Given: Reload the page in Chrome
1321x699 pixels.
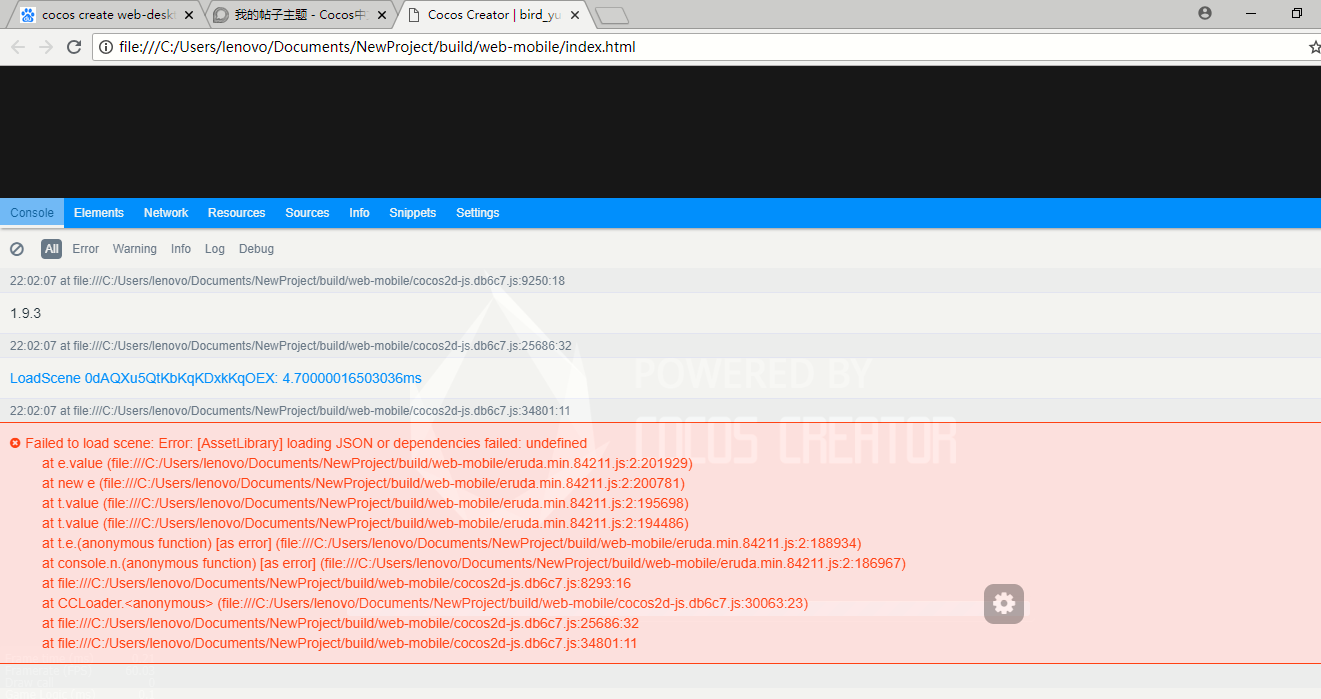Looking at the screenshot, I should pos(74,47).
